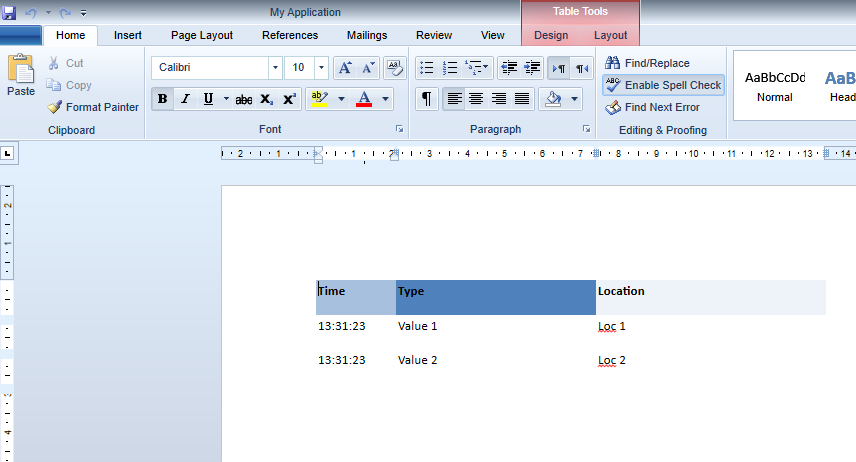Switch to the Page Layout tab
Screen dimensions: 856x462
[201, 35]
